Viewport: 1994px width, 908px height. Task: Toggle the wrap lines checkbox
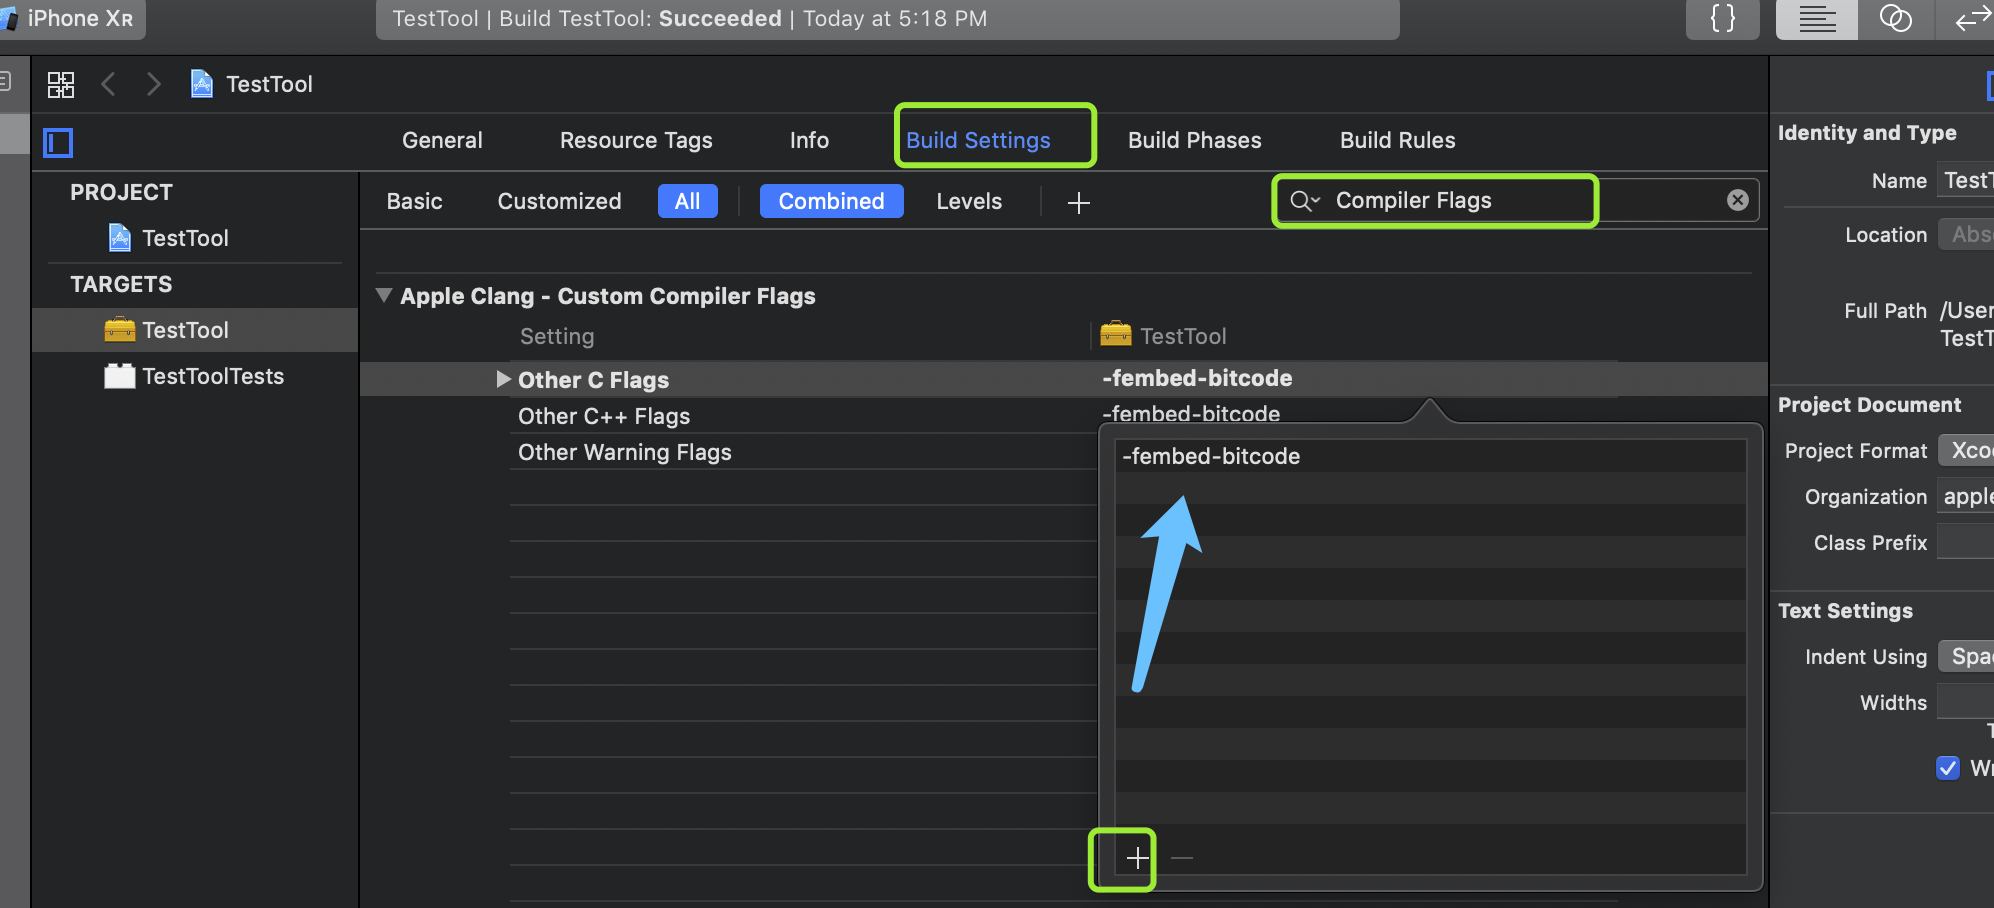click(1947, 768)
